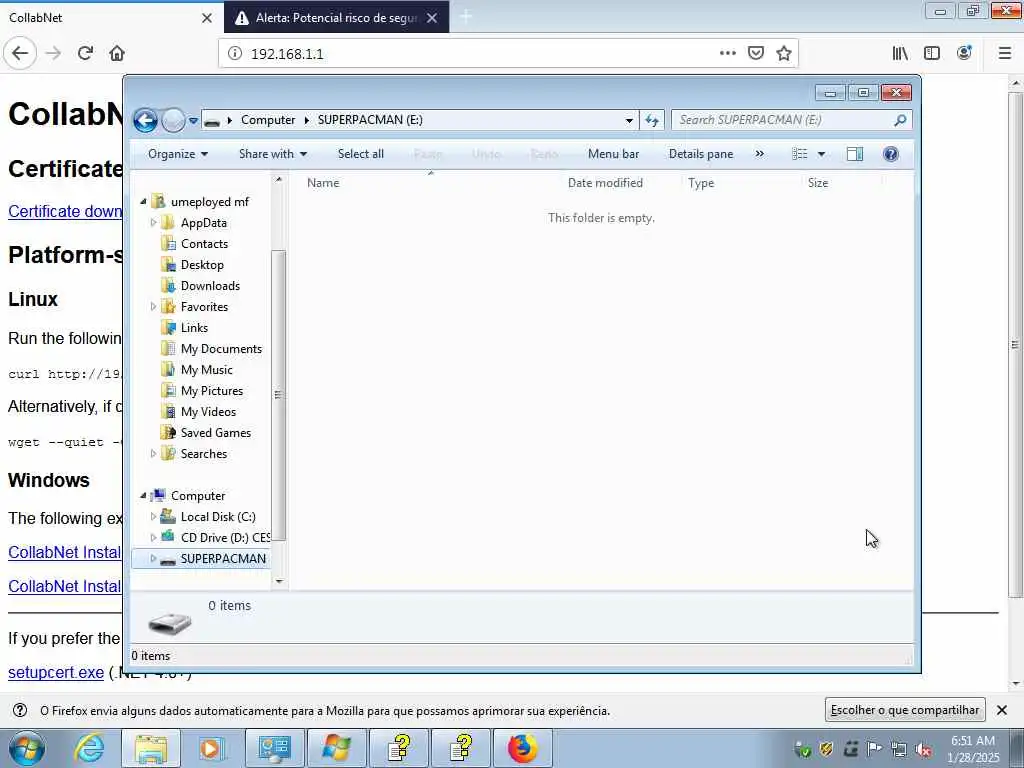The height and width of the screenshot is (768, 1024).
Task: Click Computer in the address breadcrumb
Action: click(x=268, y=120)
